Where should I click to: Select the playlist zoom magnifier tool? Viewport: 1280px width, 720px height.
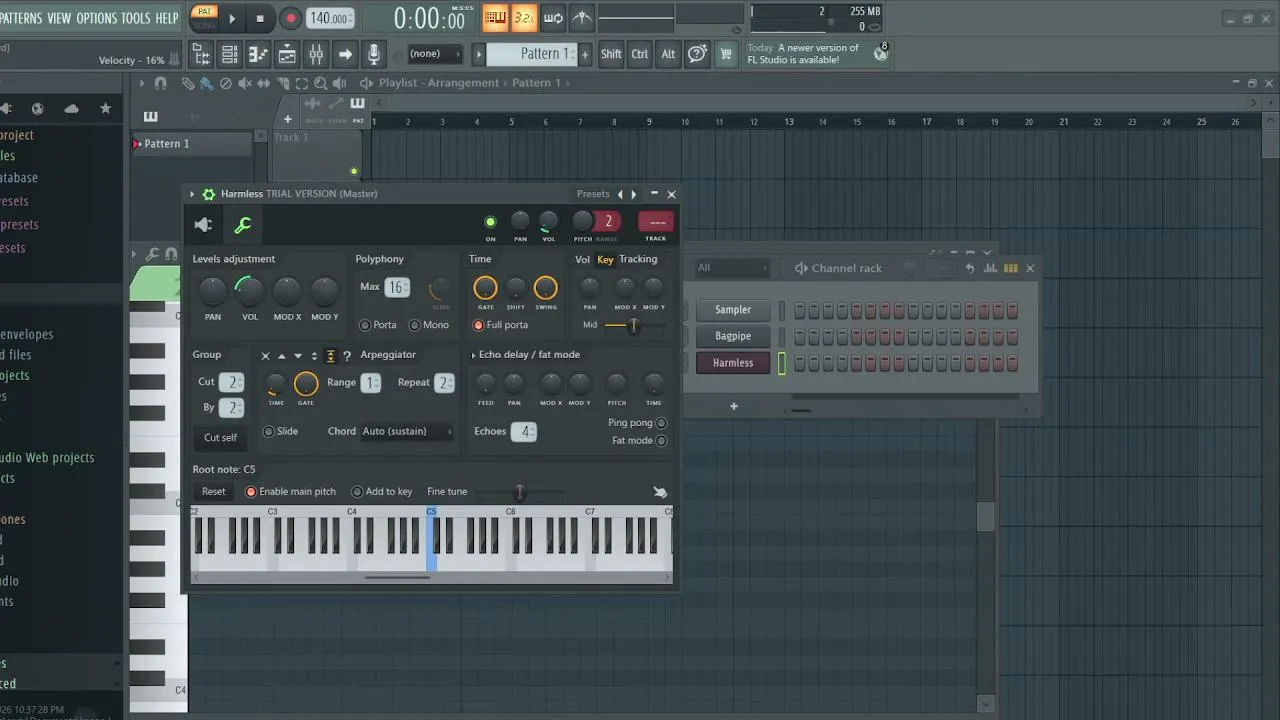tap(321, 83)
